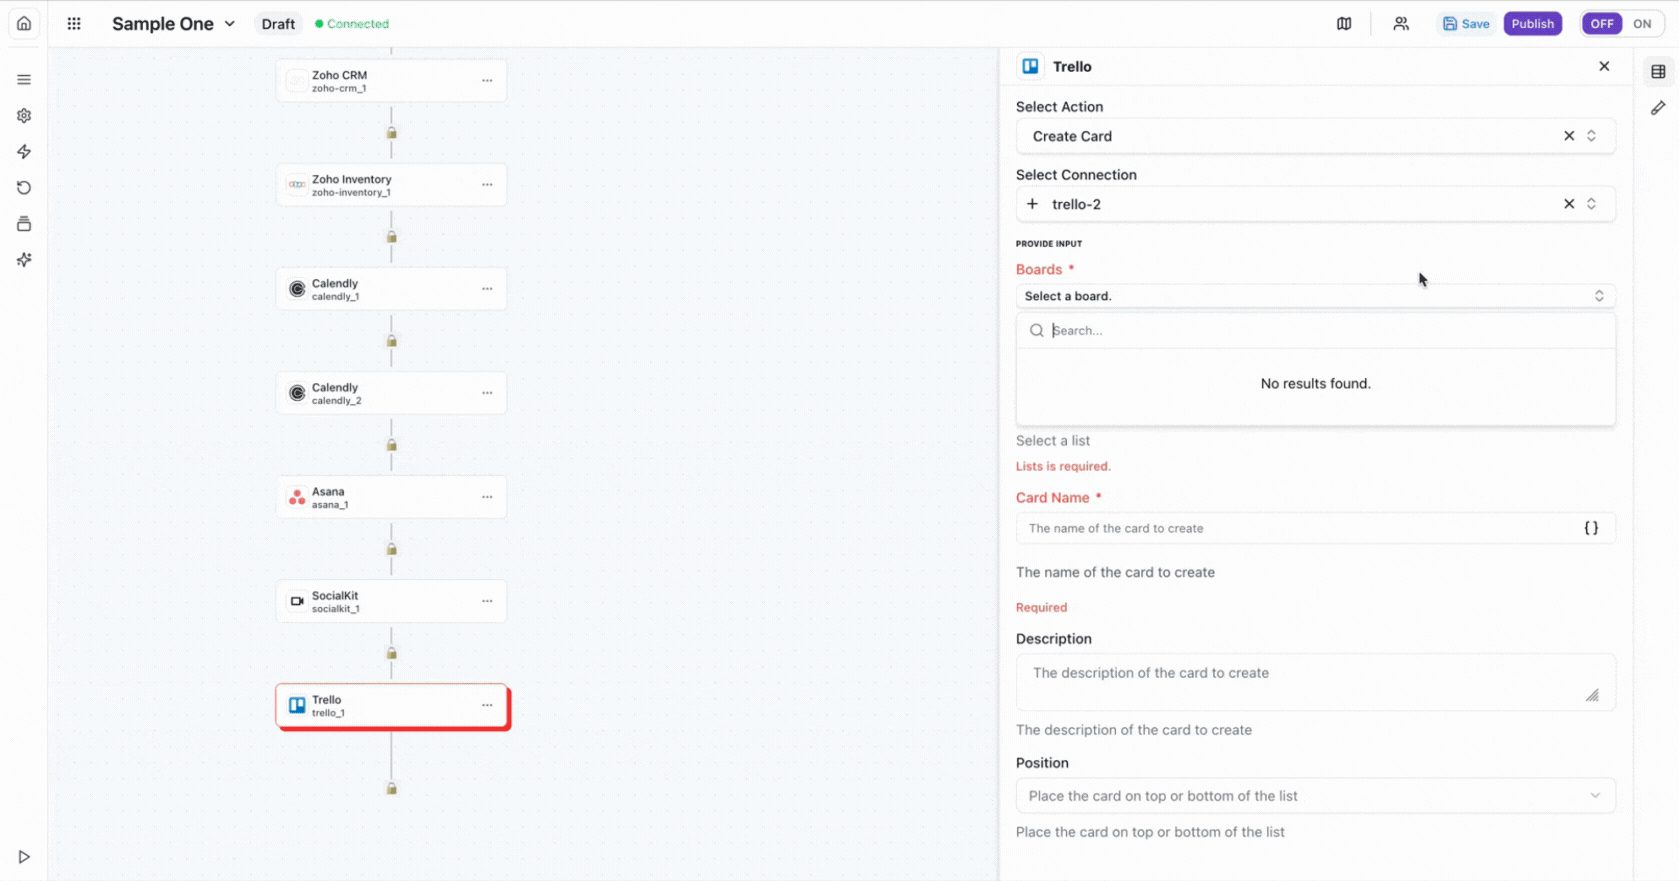Image resolution: width=1679 pixels, height=881 pixels.
Task: Open options menu for Trello node
Action: [x=487, y=705]
